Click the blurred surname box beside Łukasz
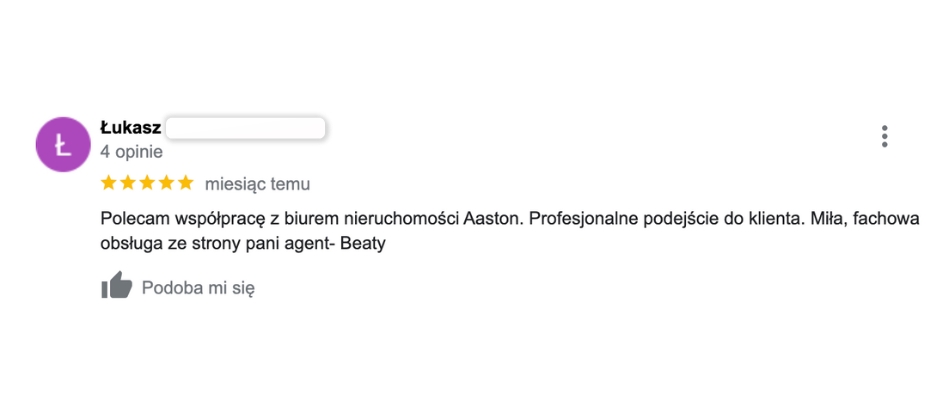940x400 pixels. 245,128
